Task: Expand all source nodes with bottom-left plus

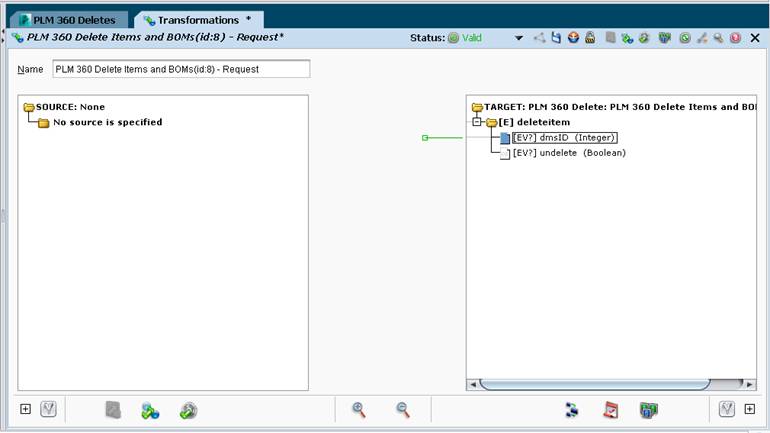Action: (26, 409)
